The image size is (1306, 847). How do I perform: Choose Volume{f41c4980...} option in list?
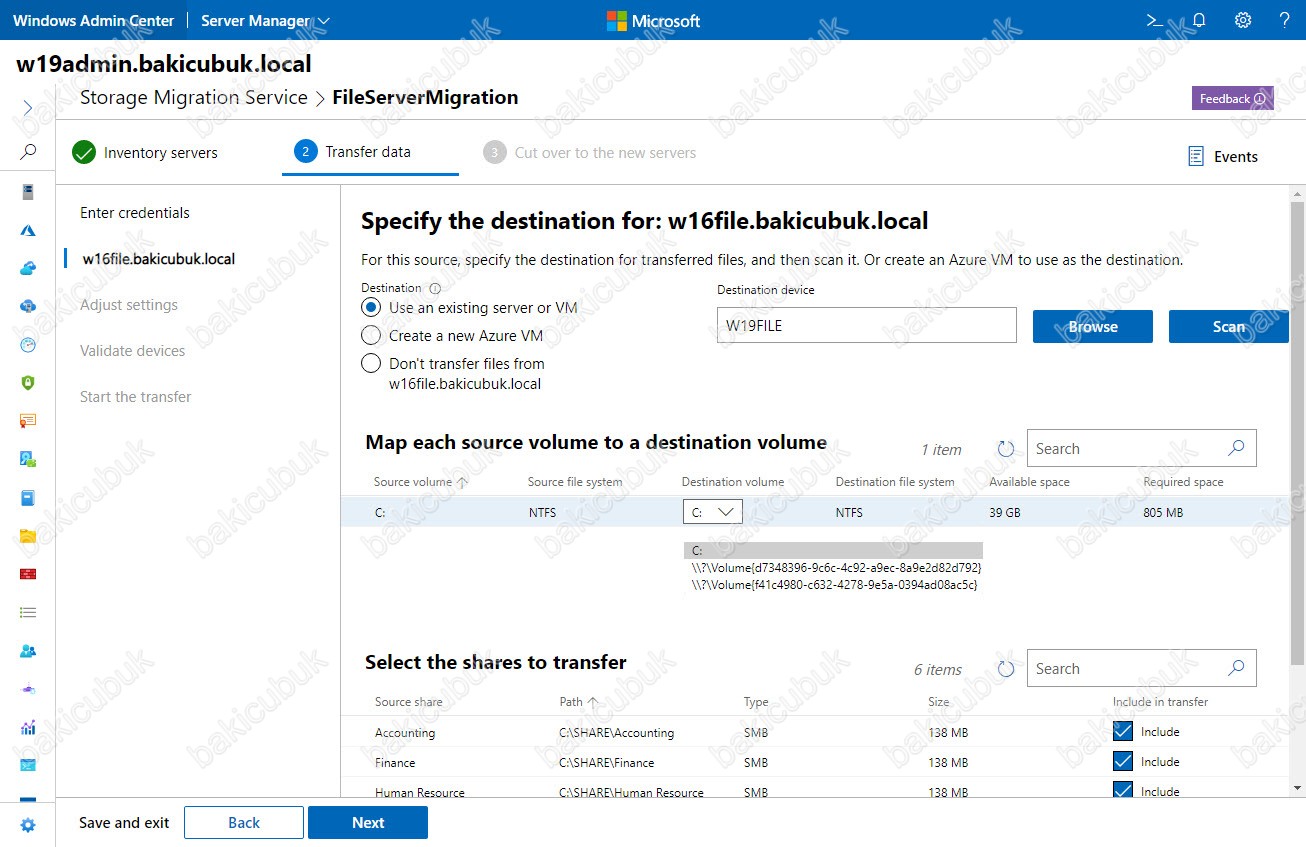(833, 584)
